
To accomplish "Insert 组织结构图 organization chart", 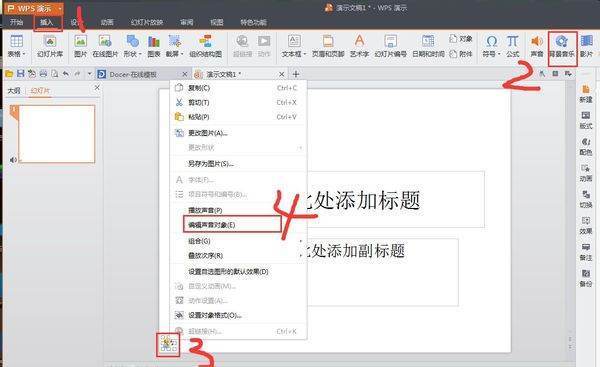I will 205,46.
